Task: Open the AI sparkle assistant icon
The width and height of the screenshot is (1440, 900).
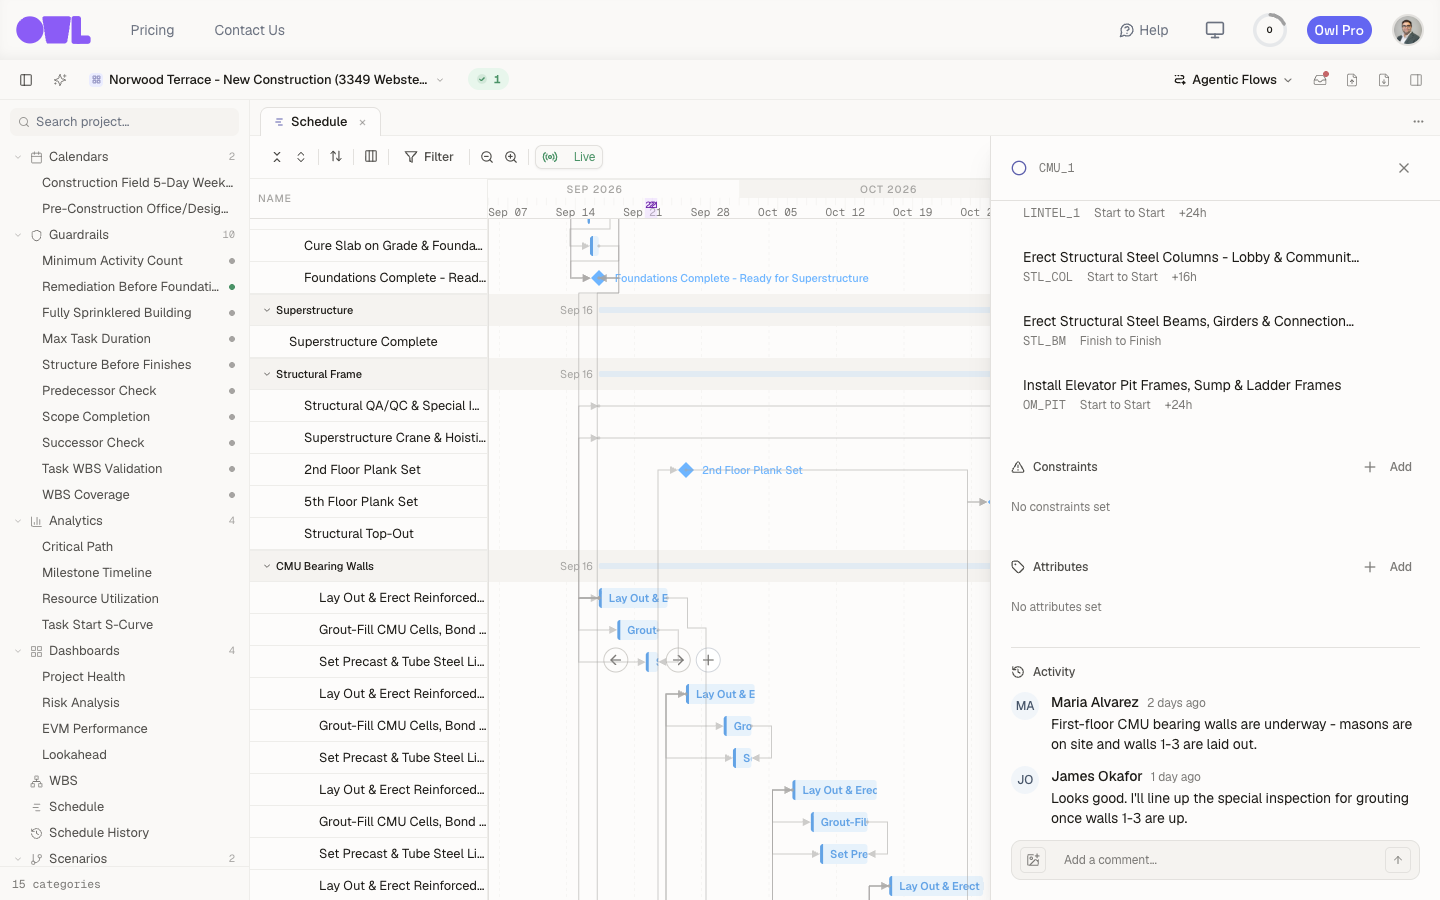Action: point(60,80)
